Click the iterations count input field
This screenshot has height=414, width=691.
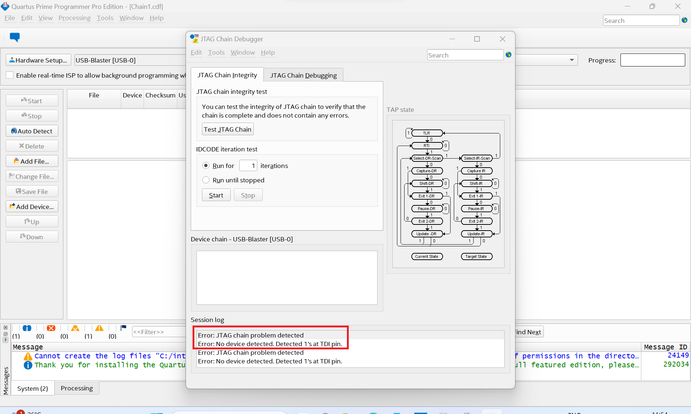[248, 166]
